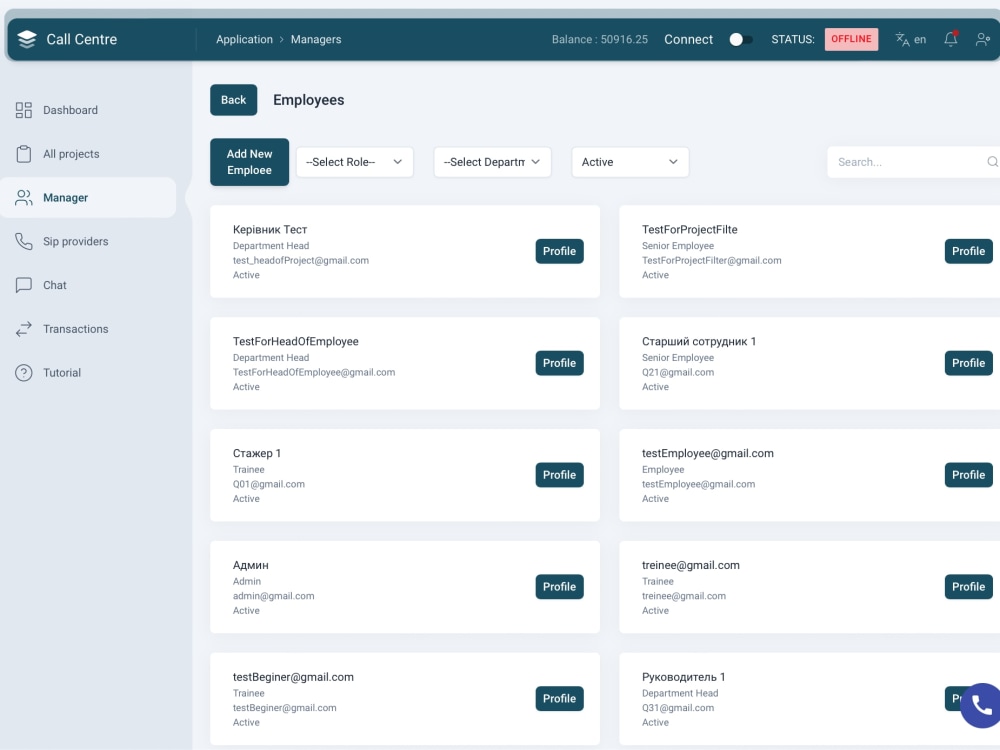
Task: Click the Transactions arrows icon
Action: pyautogui.click(x=24, y=329)
